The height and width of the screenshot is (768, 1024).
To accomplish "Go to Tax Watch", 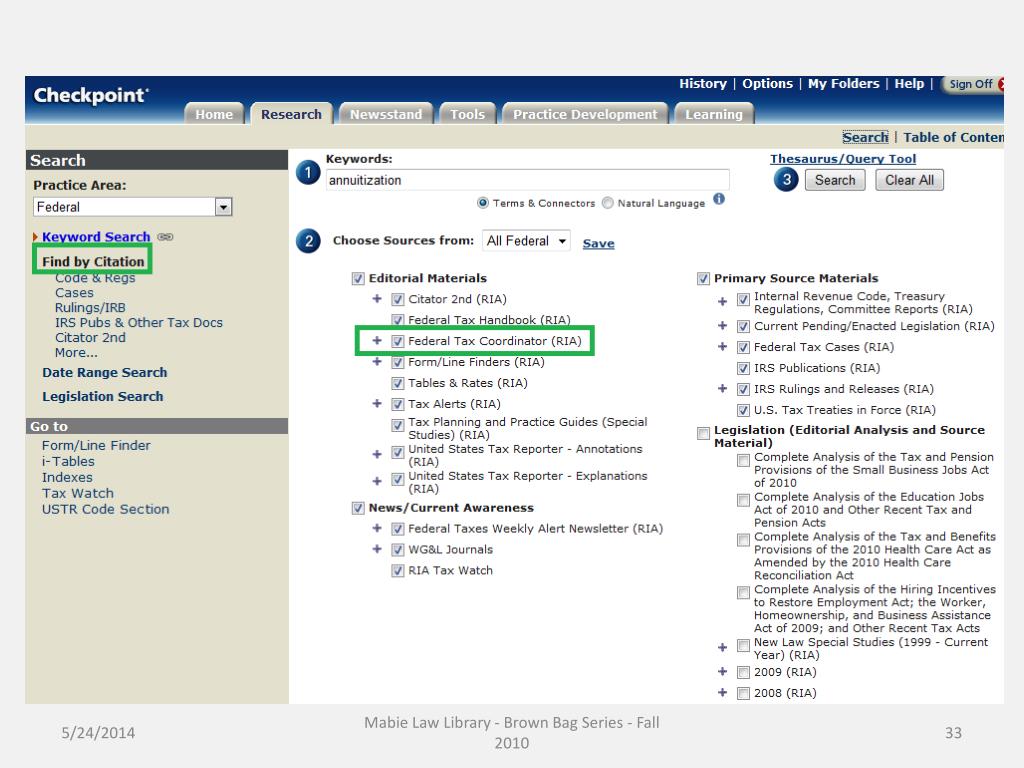I will click(78, 493).
